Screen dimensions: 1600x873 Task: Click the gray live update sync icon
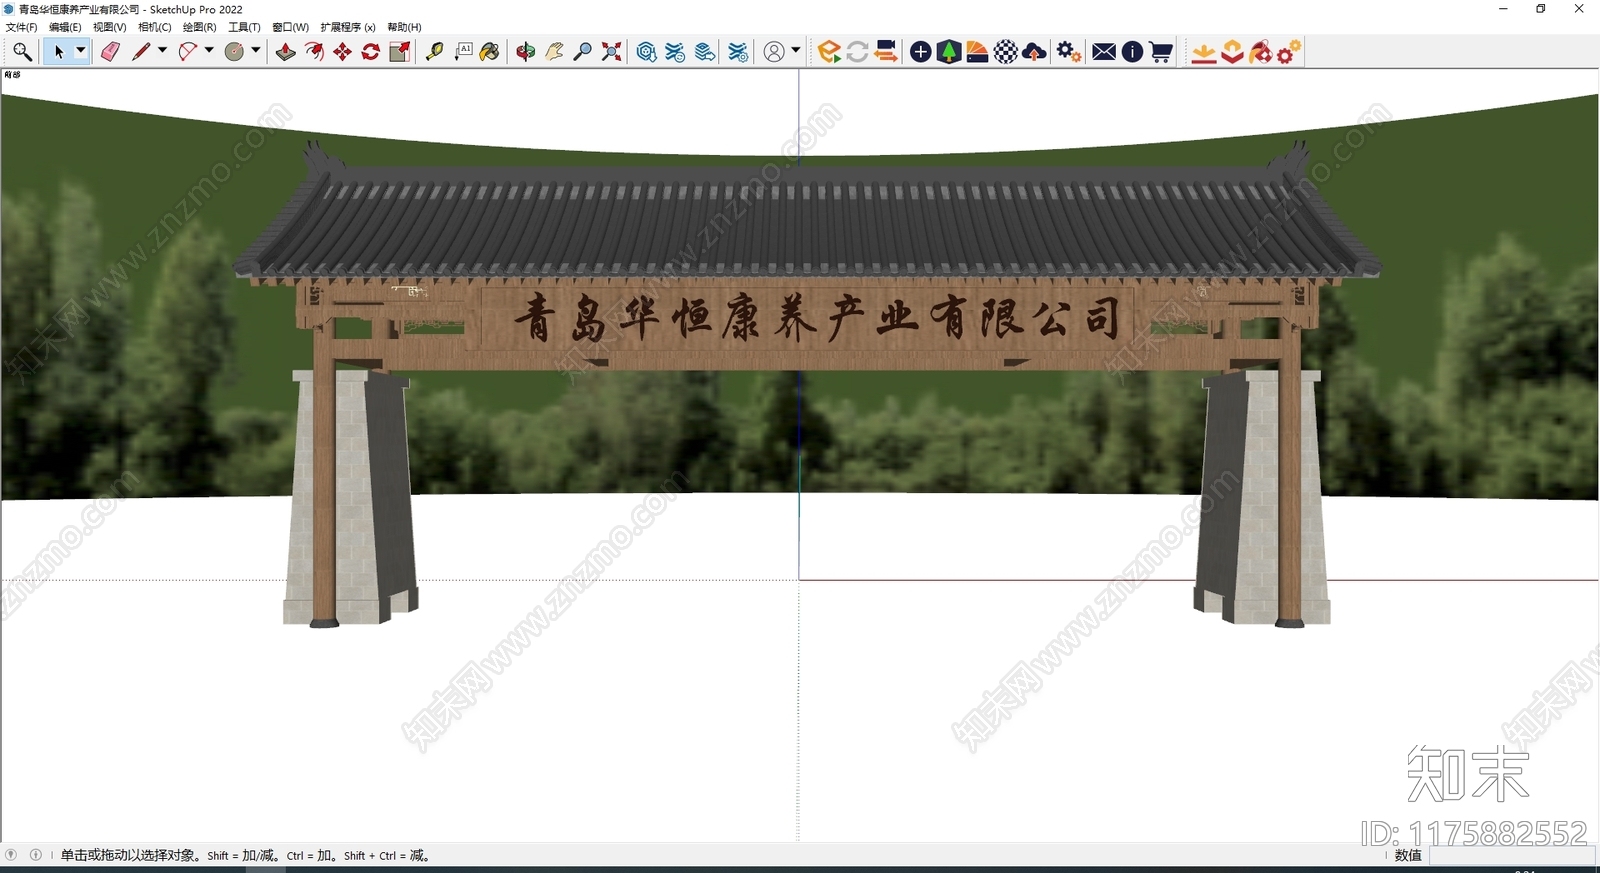pos(857,52)
